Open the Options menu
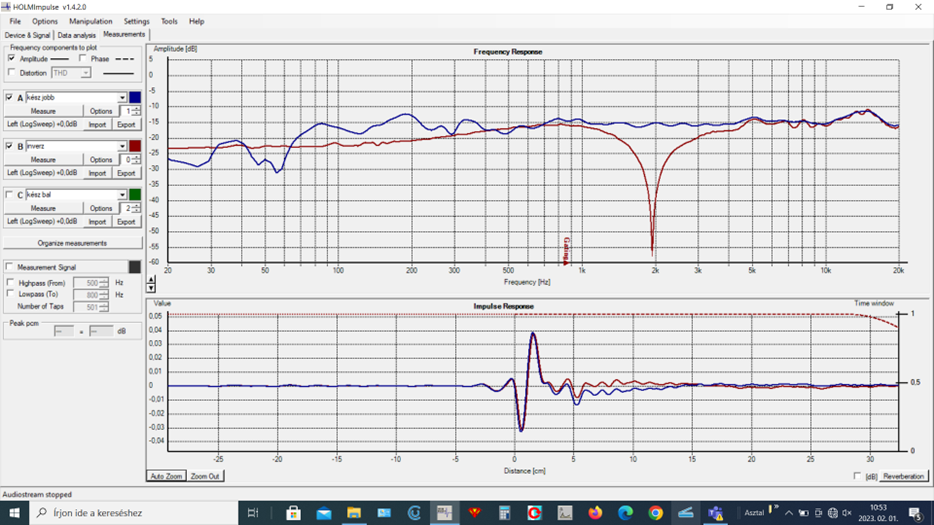The height and width of the screenshot is (525, 934). pyautogui.click(x=45, y=21)
